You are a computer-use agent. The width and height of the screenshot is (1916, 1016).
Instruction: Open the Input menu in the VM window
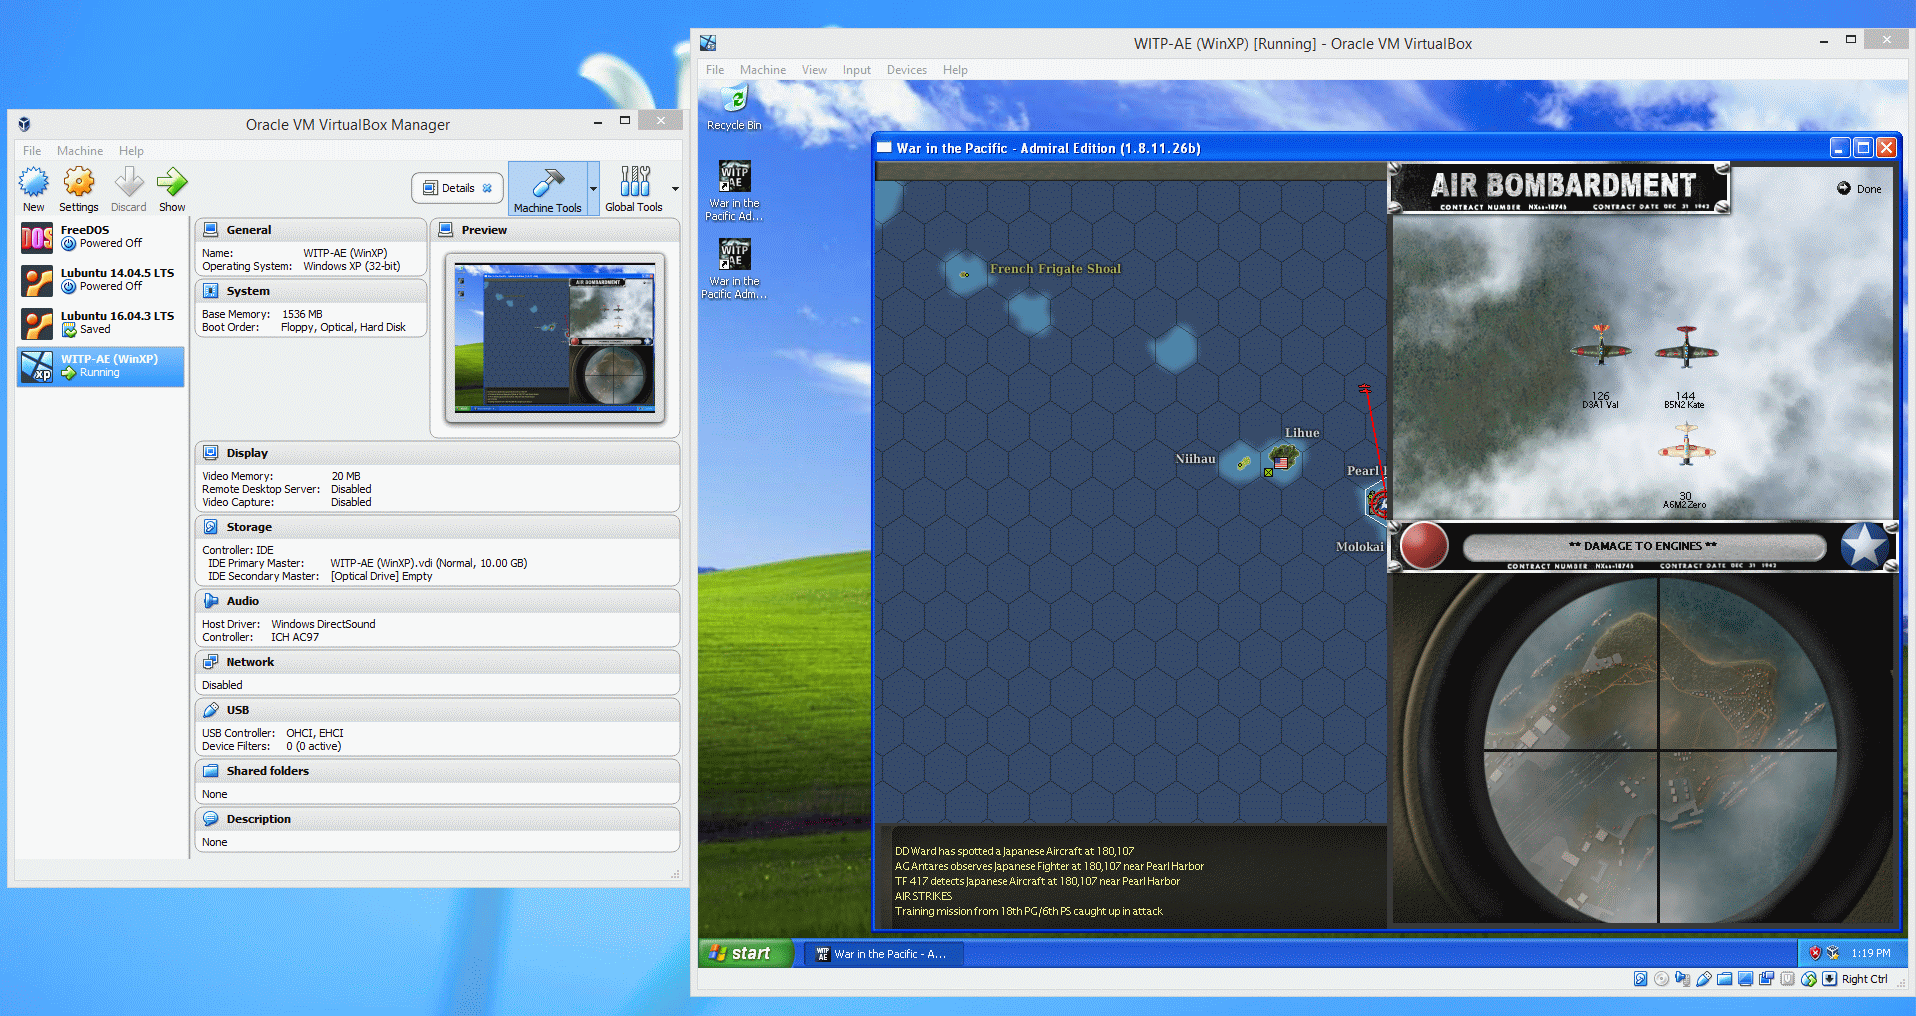[x=857, y=70]
